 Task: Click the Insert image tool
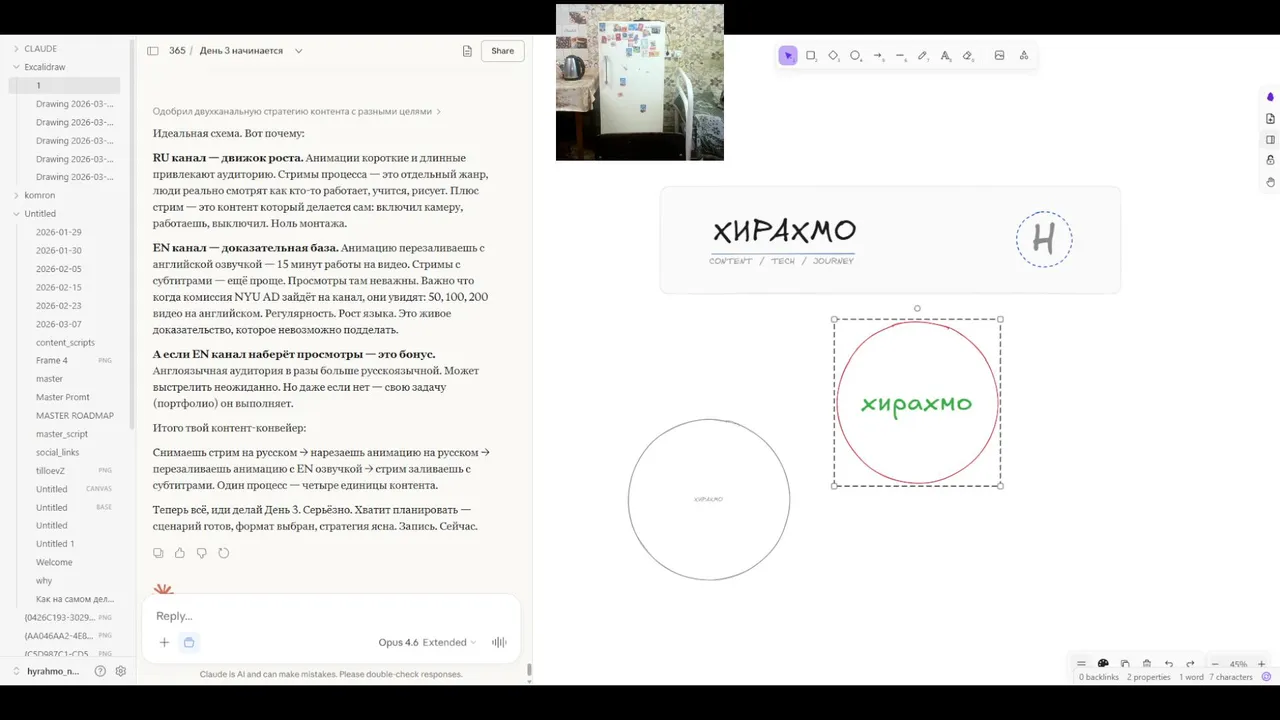point(999,56)
